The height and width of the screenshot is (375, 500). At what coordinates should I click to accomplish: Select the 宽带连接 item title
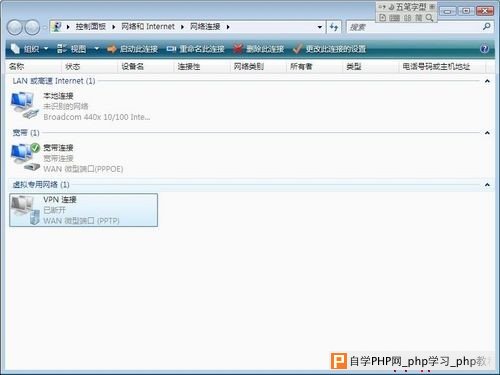click(58, 148)
